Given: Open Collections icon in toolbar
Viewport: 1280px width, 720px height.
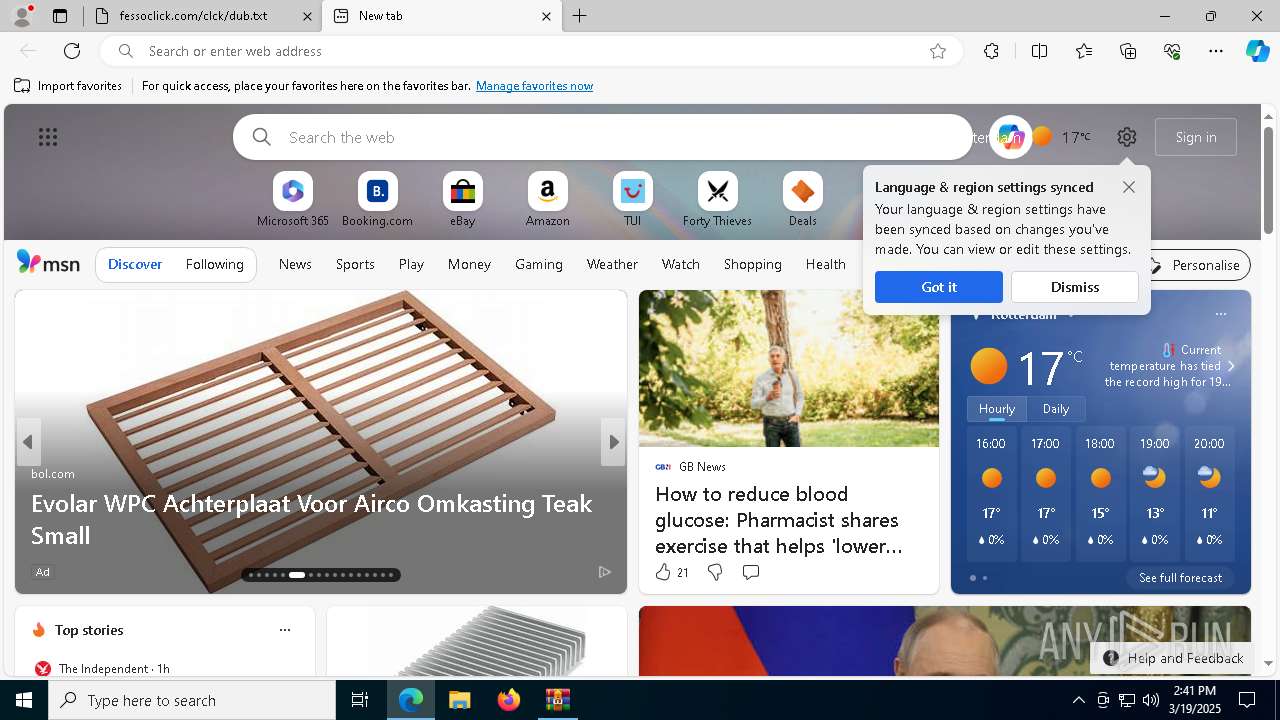Looking at the screenshot, I should tap(1128, 51).
